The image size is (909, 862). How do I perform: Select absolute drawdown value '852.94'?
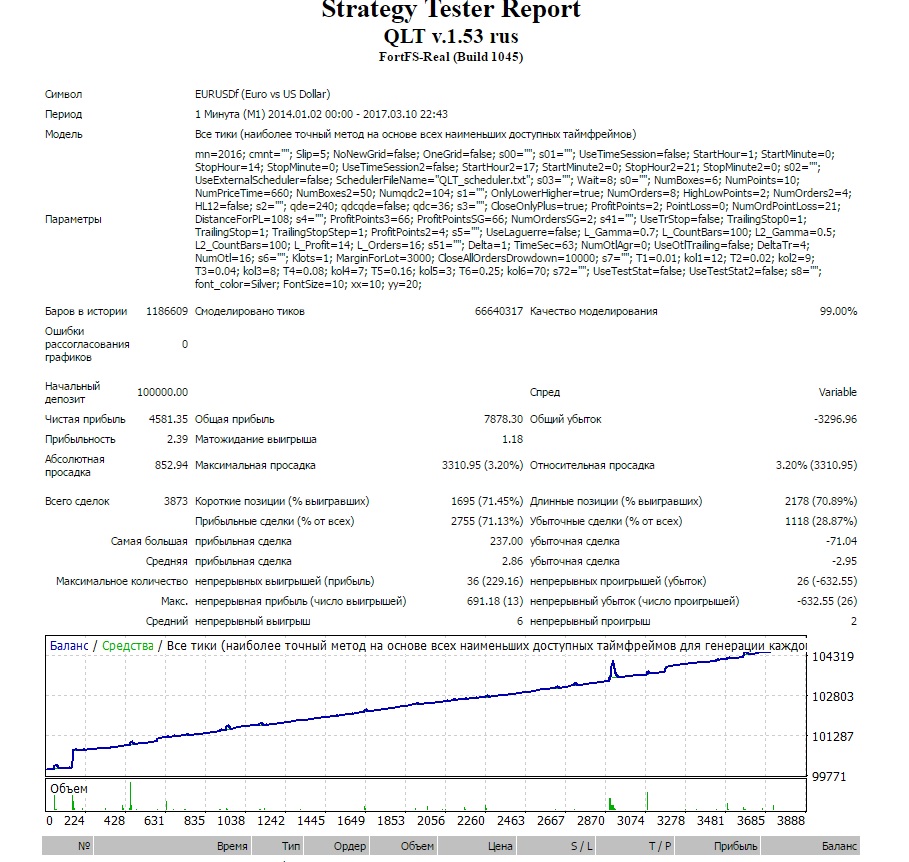pos(171,465)
